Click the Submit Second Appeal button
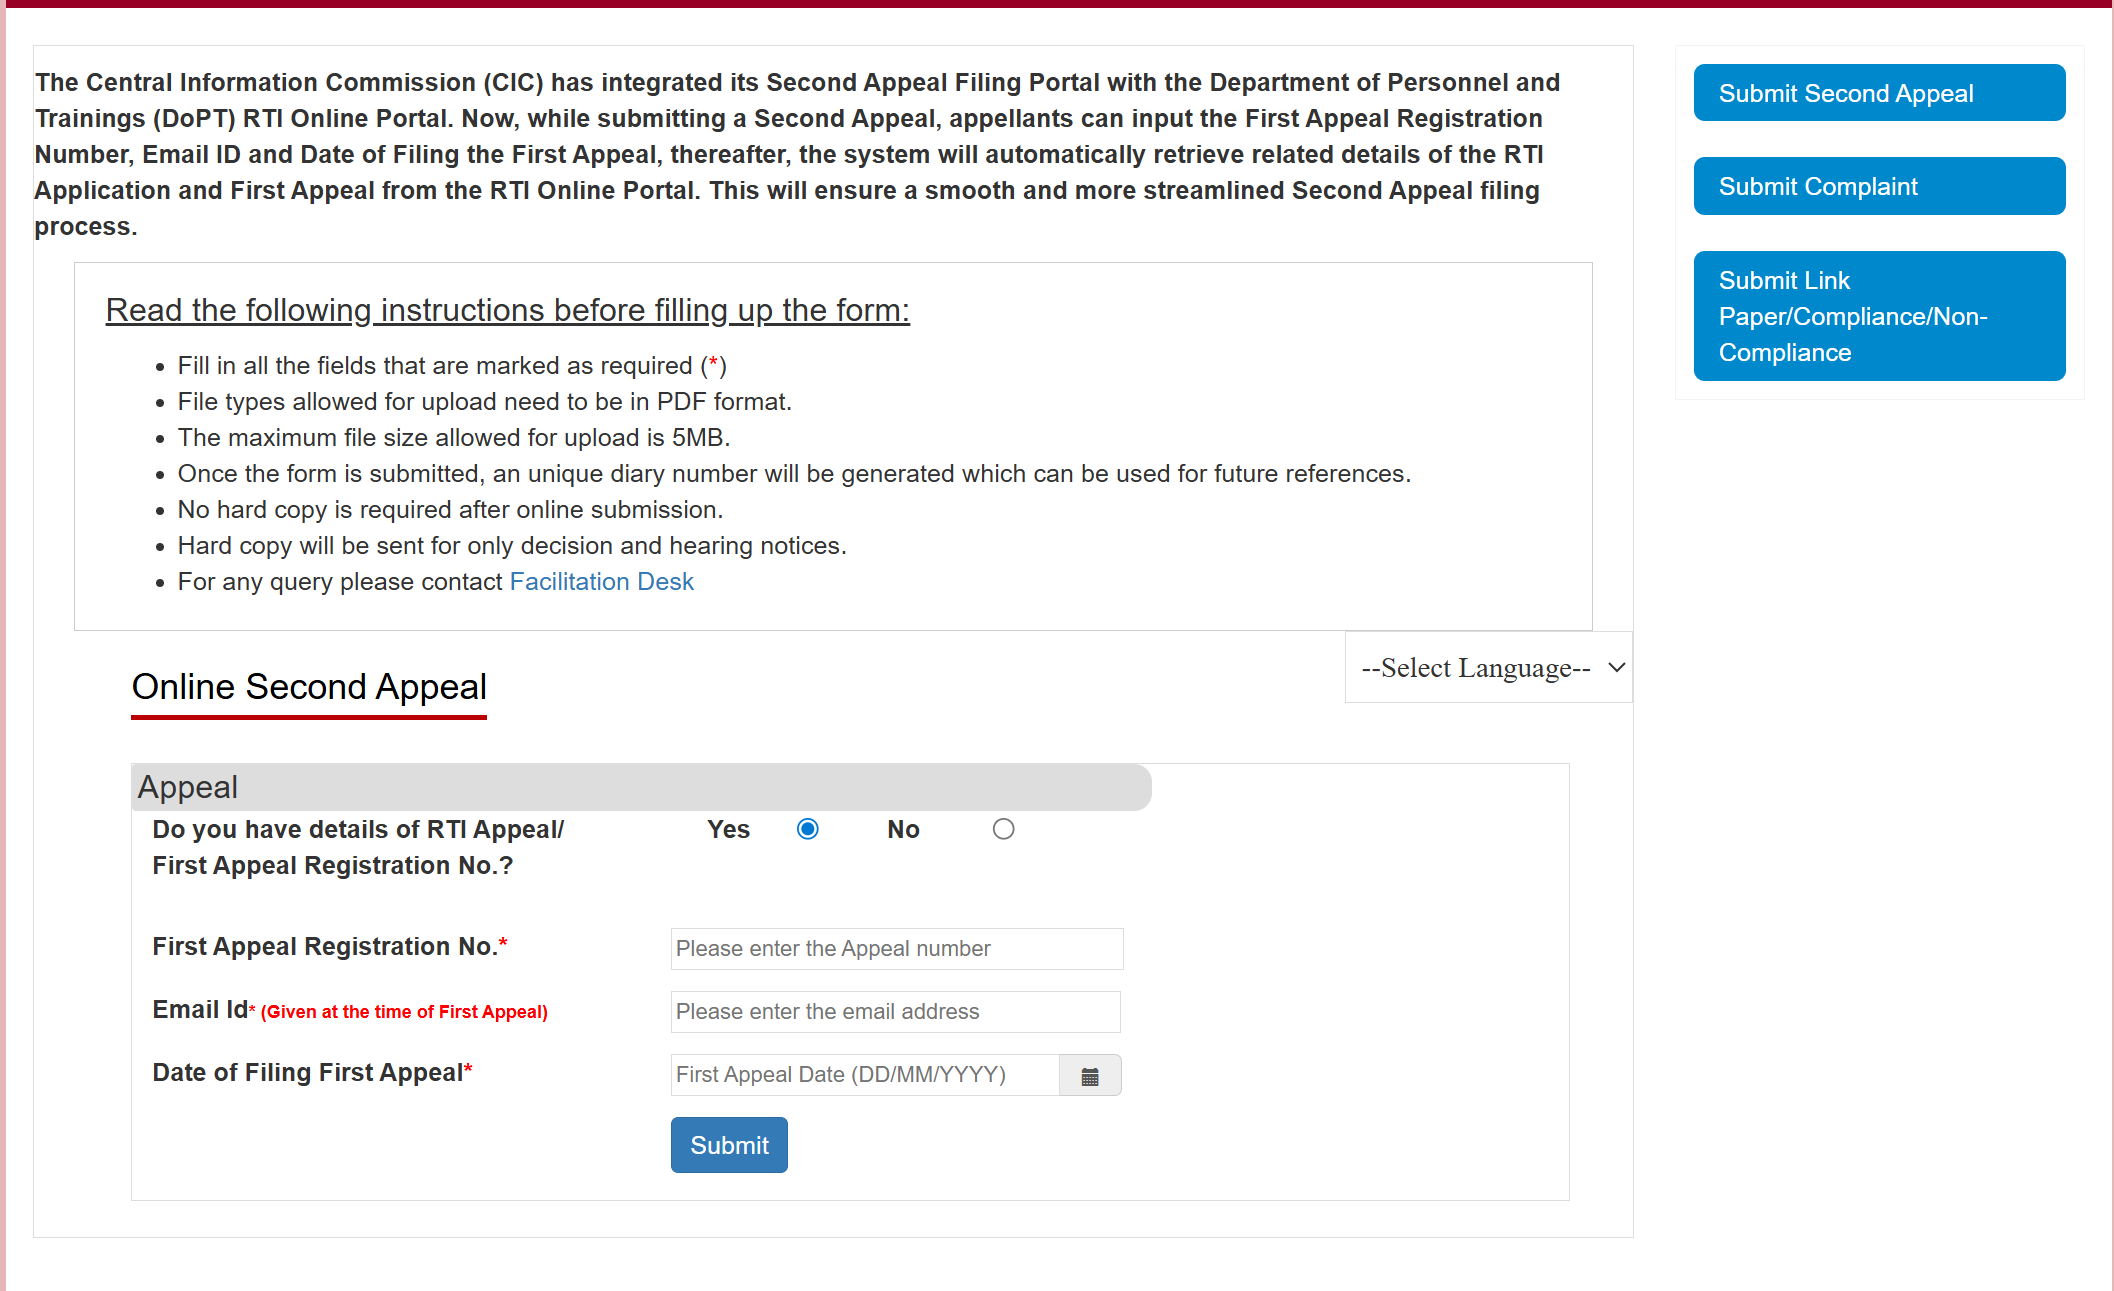This screenshot has width=2114, height=1291. [x=1879, y=93]
